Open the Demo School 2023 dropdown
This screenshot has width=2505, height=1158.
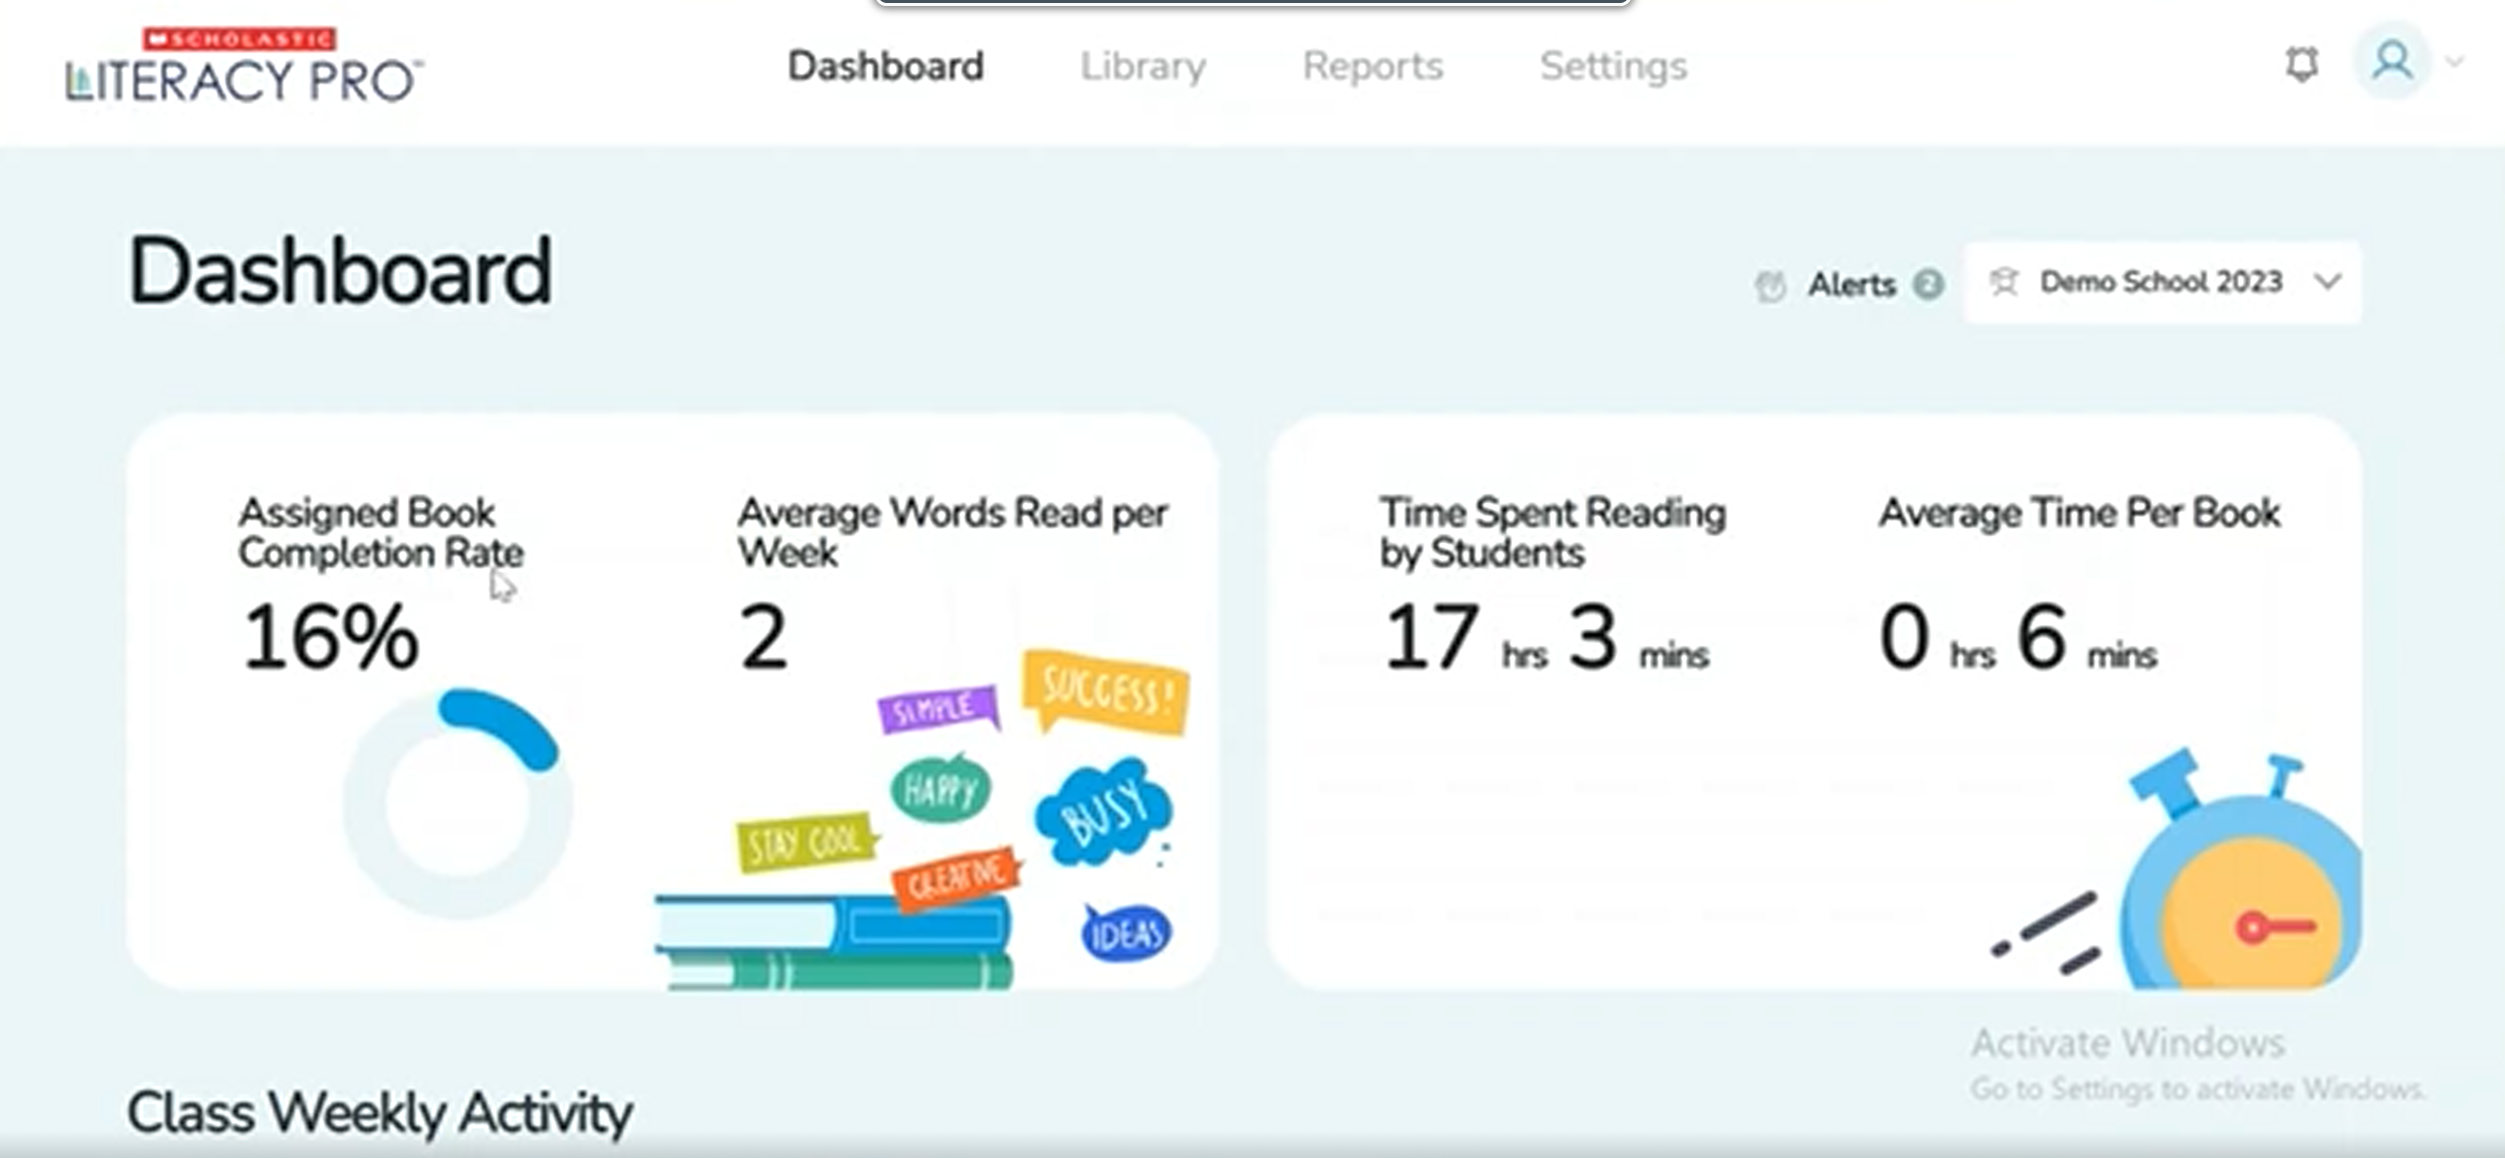[2160, 281]
